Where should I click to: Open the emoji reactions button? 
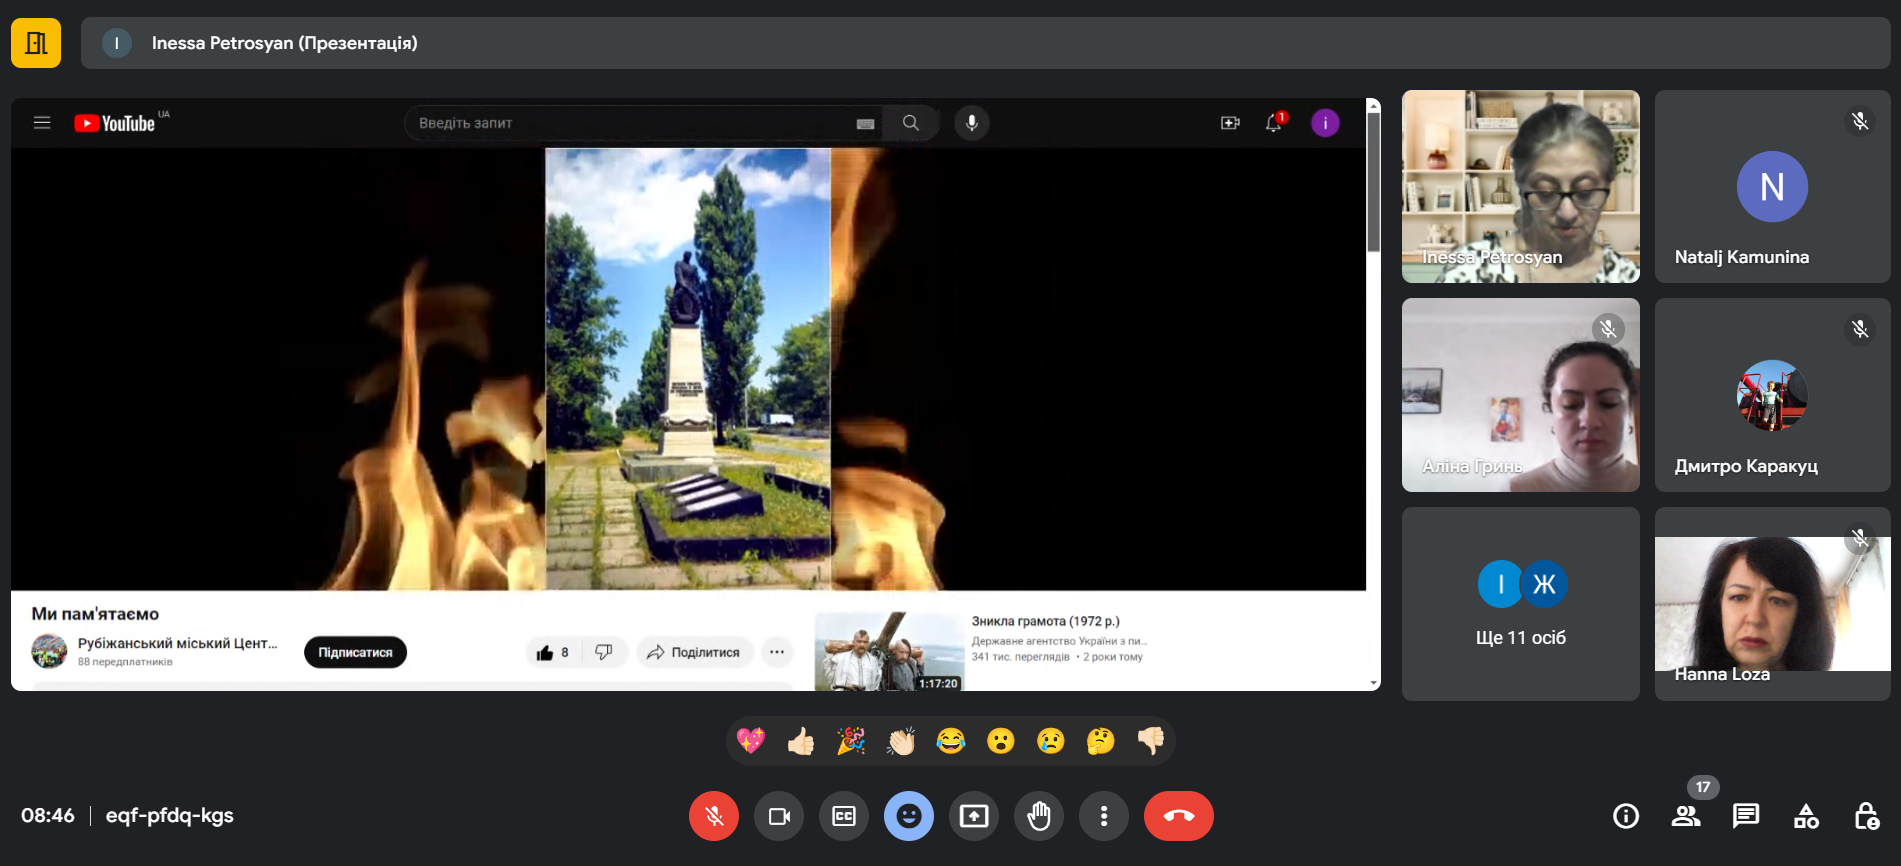(x=909, y=816)
